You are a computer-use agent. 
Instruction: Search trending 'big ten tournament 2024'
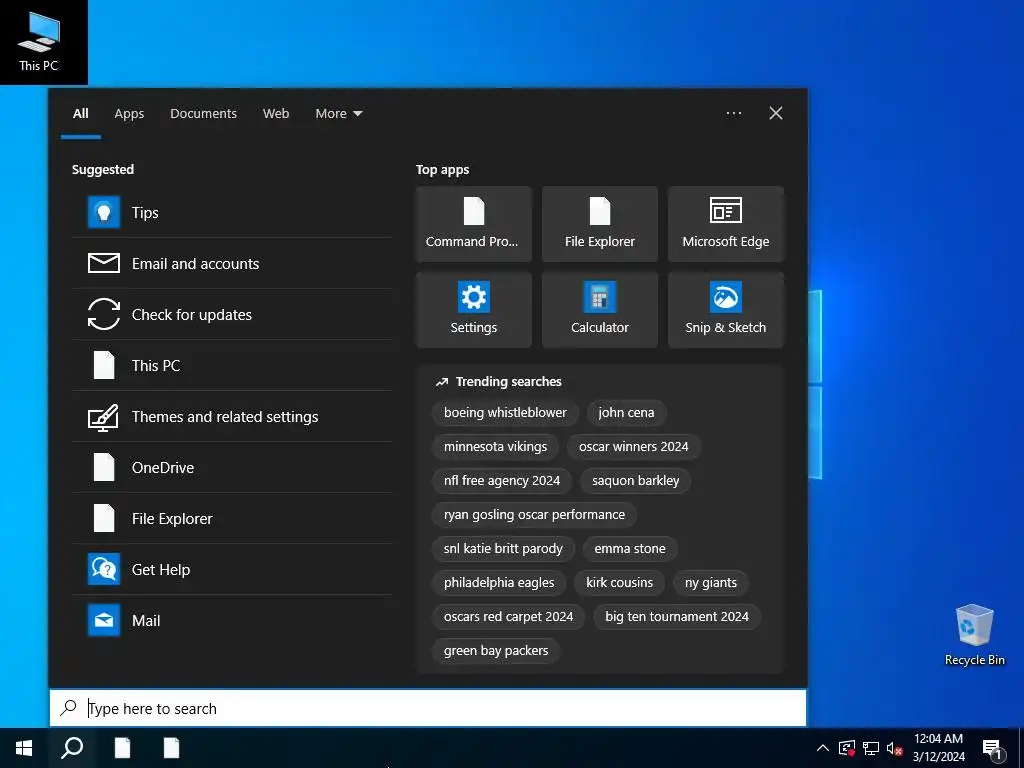tap(677, 616)
